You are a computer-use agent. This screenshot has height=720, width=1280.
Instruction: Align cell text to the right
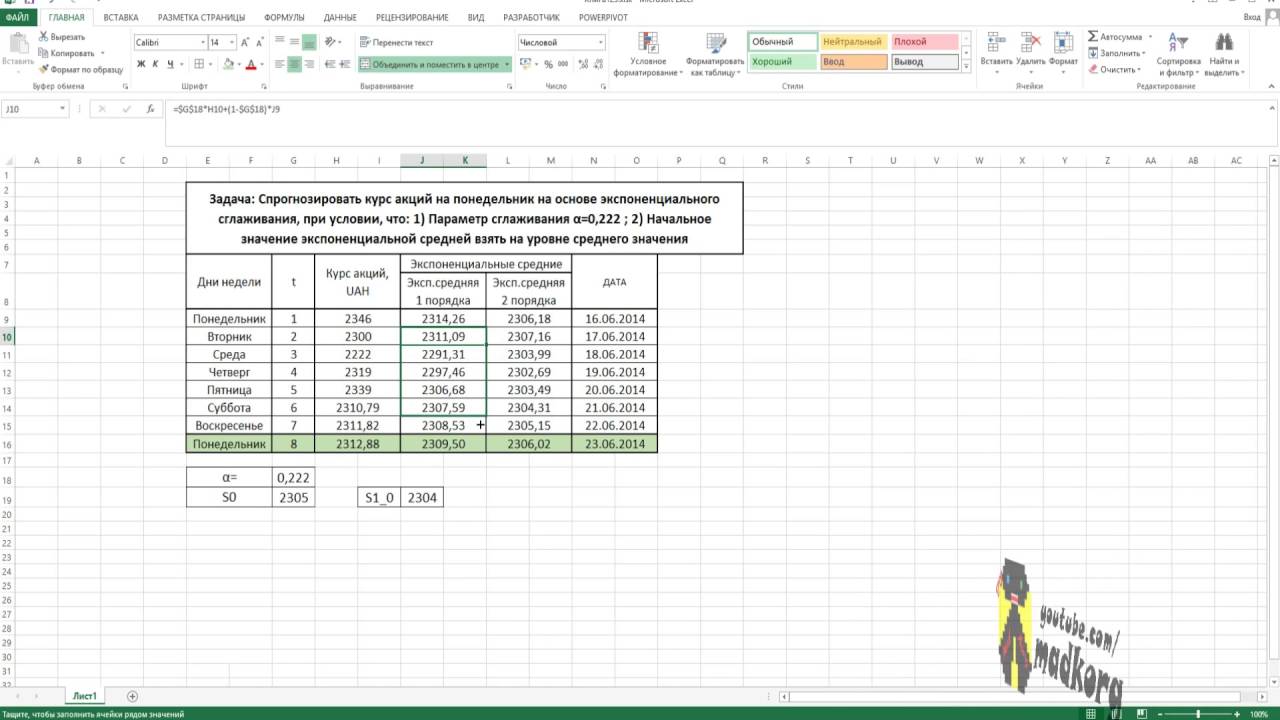coord(310,64)
